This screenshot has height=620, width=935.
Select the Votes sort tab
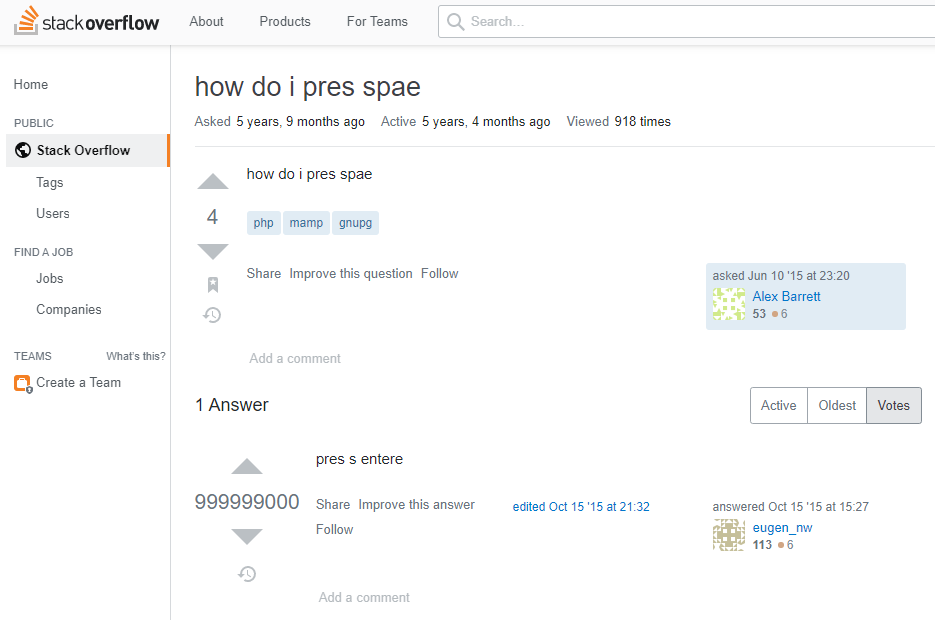[893, 405]
